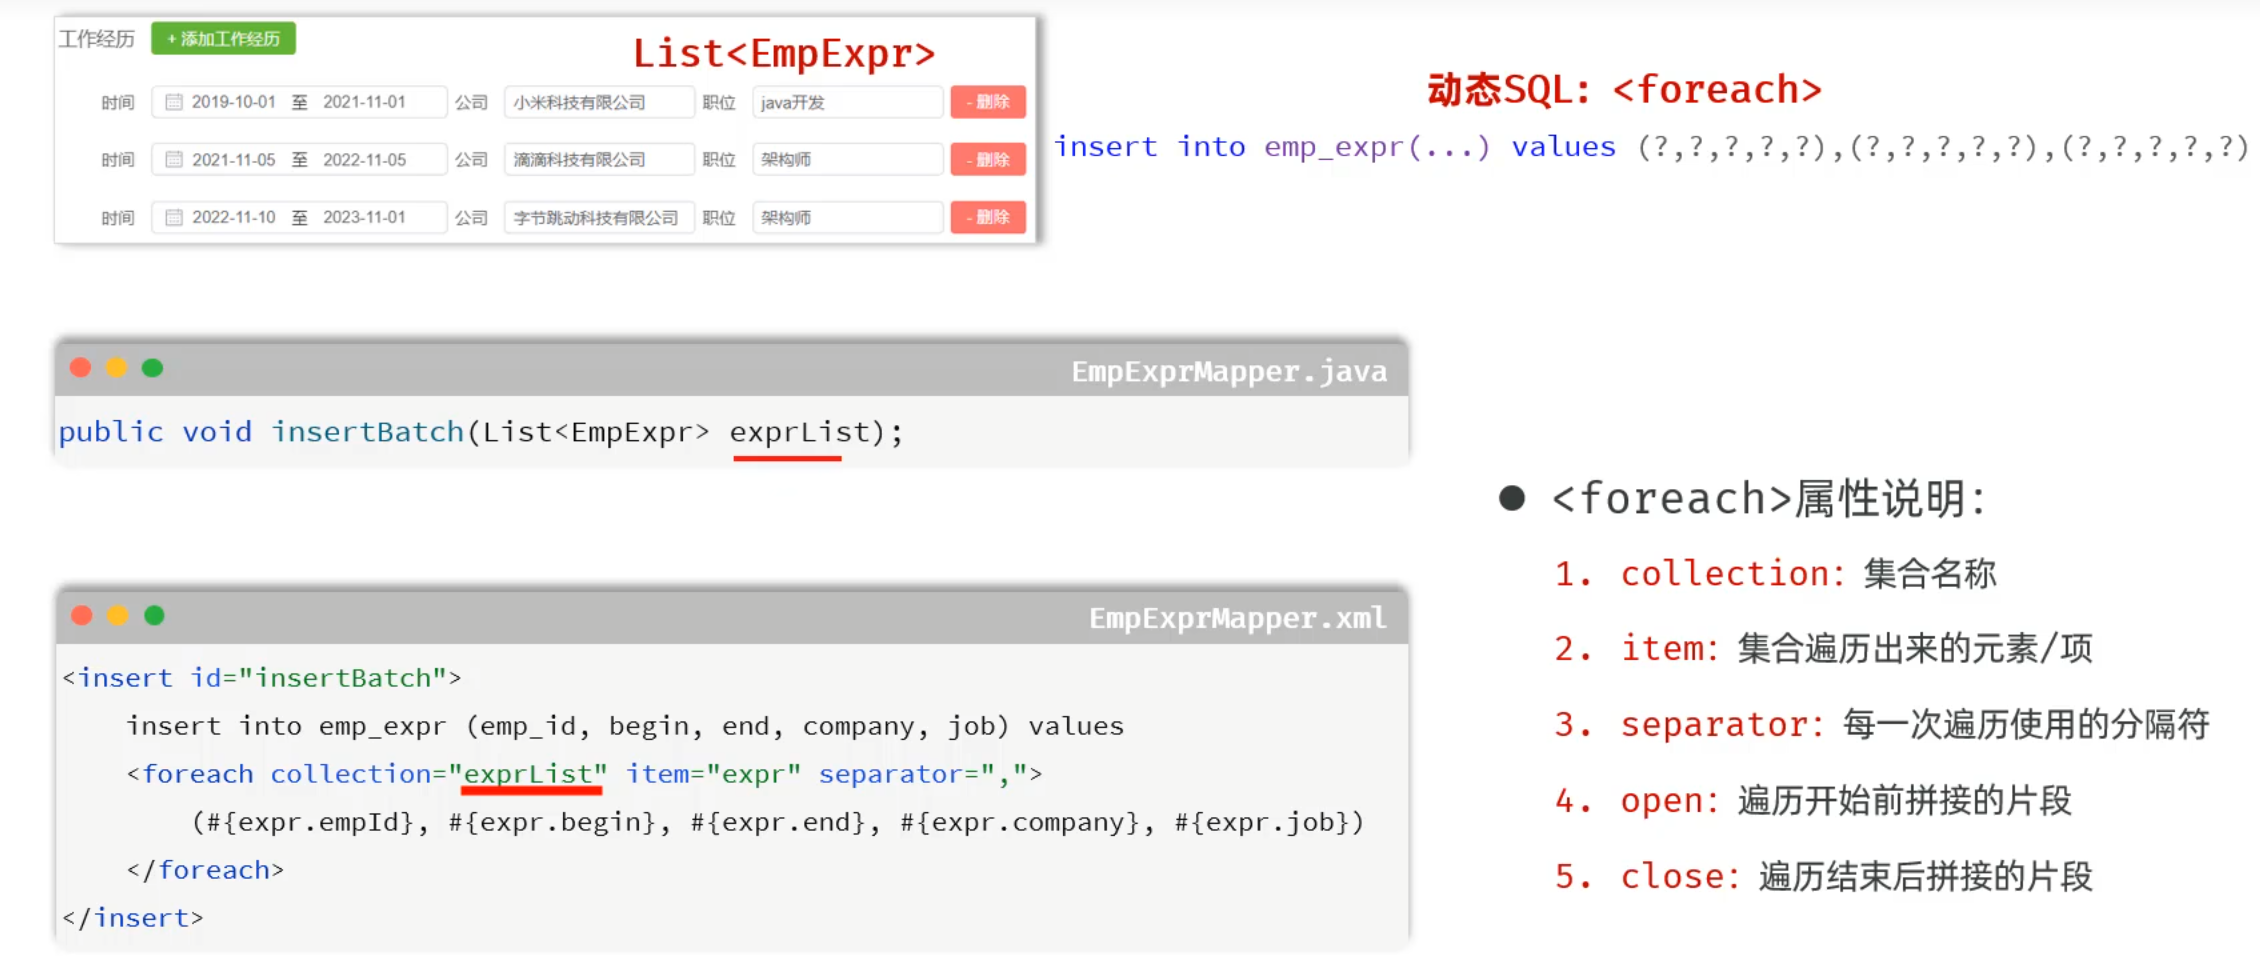Delete the 小米科技有限公司 work experience row
The width and height of the screenshot is (2260, 958).
pos(987,102)
